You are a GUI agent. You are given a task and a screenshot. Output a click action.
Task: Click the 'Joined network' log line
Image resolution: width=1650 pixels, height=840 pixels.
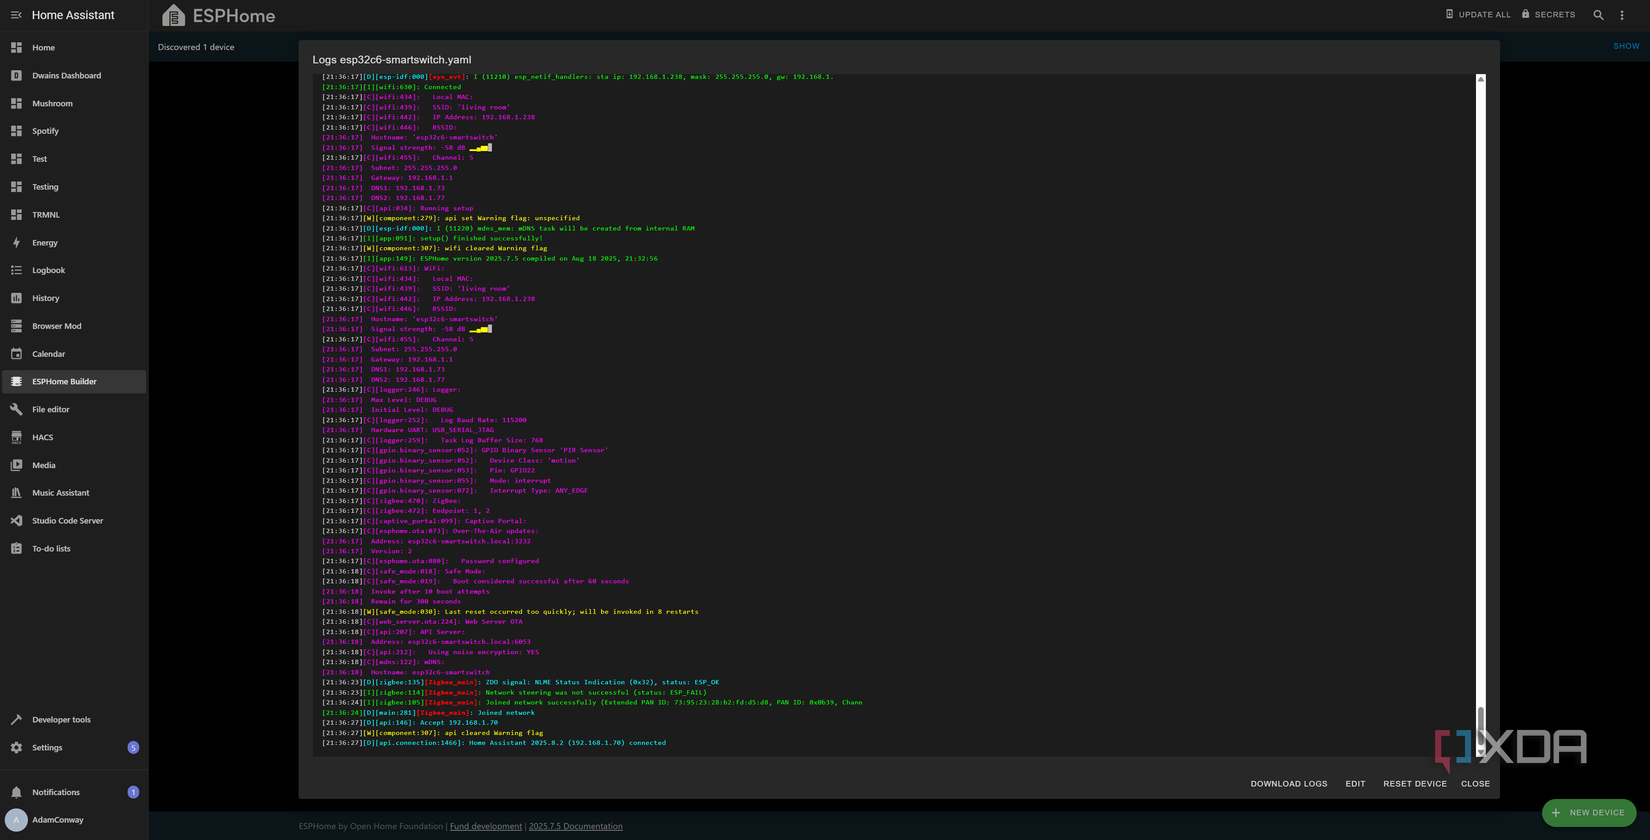tap(429, 713)
